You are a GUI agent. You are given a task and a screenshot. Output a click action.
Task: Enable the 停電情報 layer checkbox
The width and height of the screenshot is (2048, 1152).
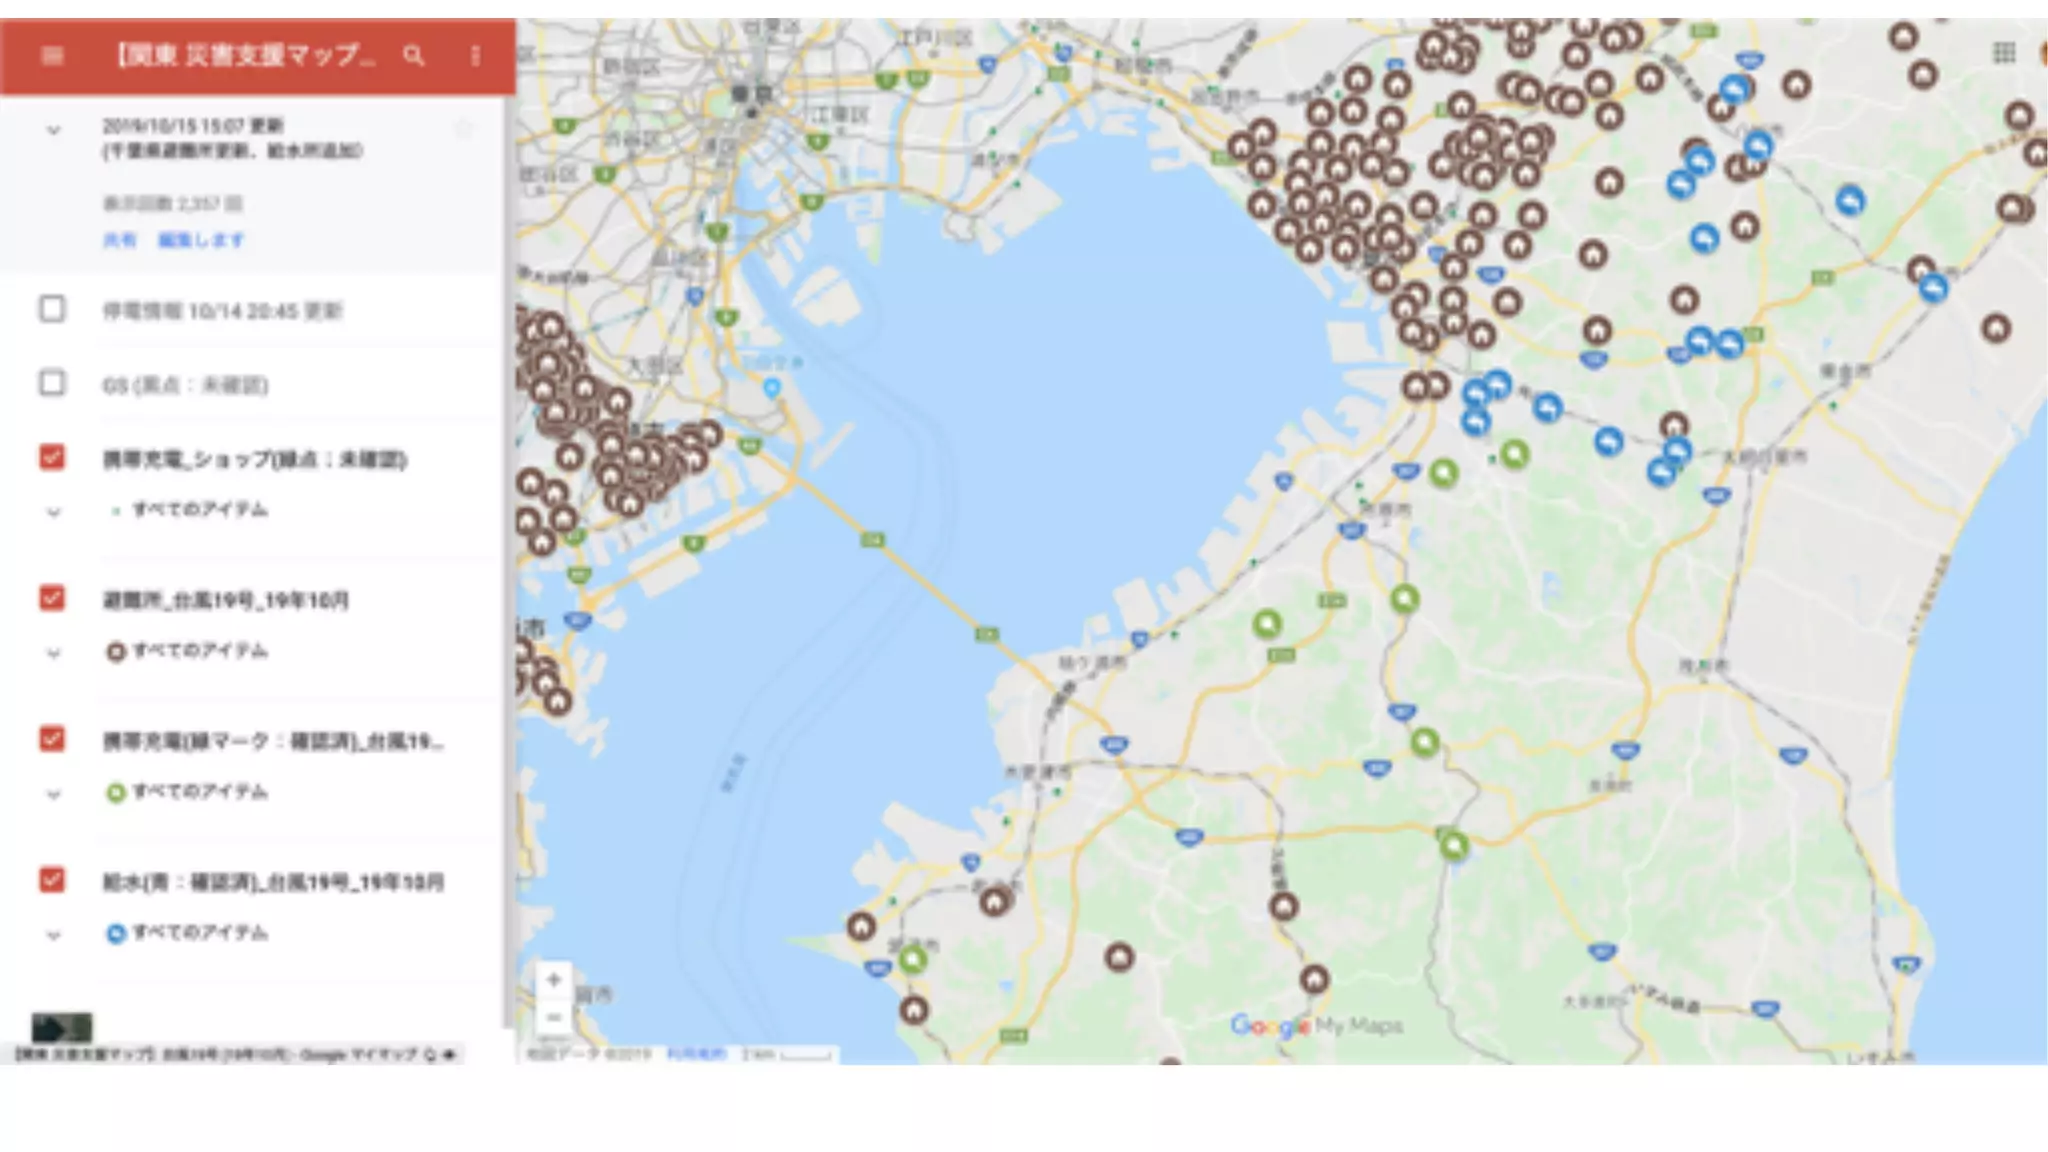click(52, 309)
